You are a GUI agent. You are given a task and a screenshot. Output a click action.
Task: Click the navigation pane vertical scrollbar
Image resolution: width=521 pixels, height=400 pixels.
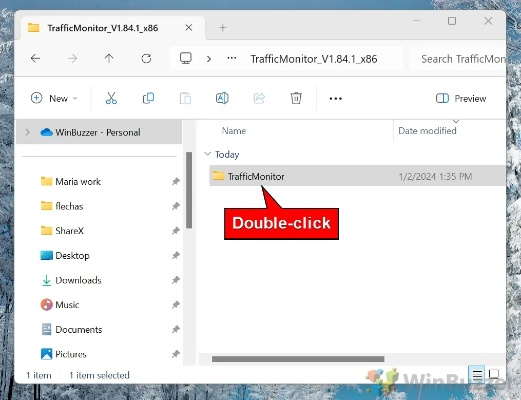tap(189, 190)
